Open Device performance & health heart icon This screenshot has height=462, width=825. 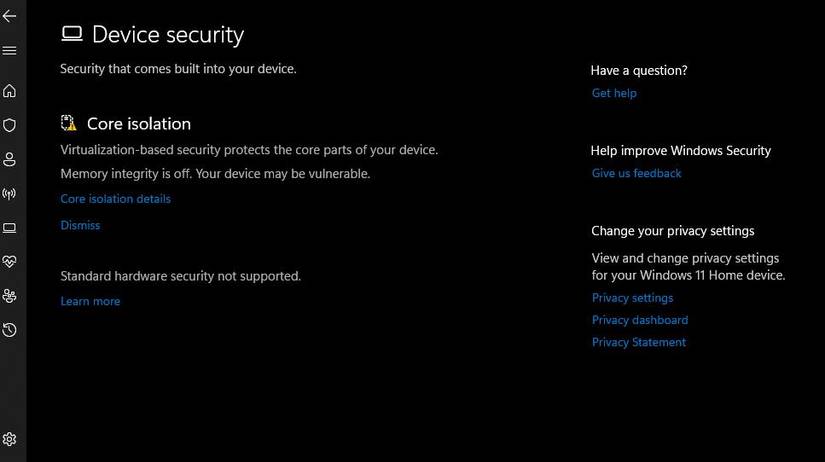coord(10,261)
